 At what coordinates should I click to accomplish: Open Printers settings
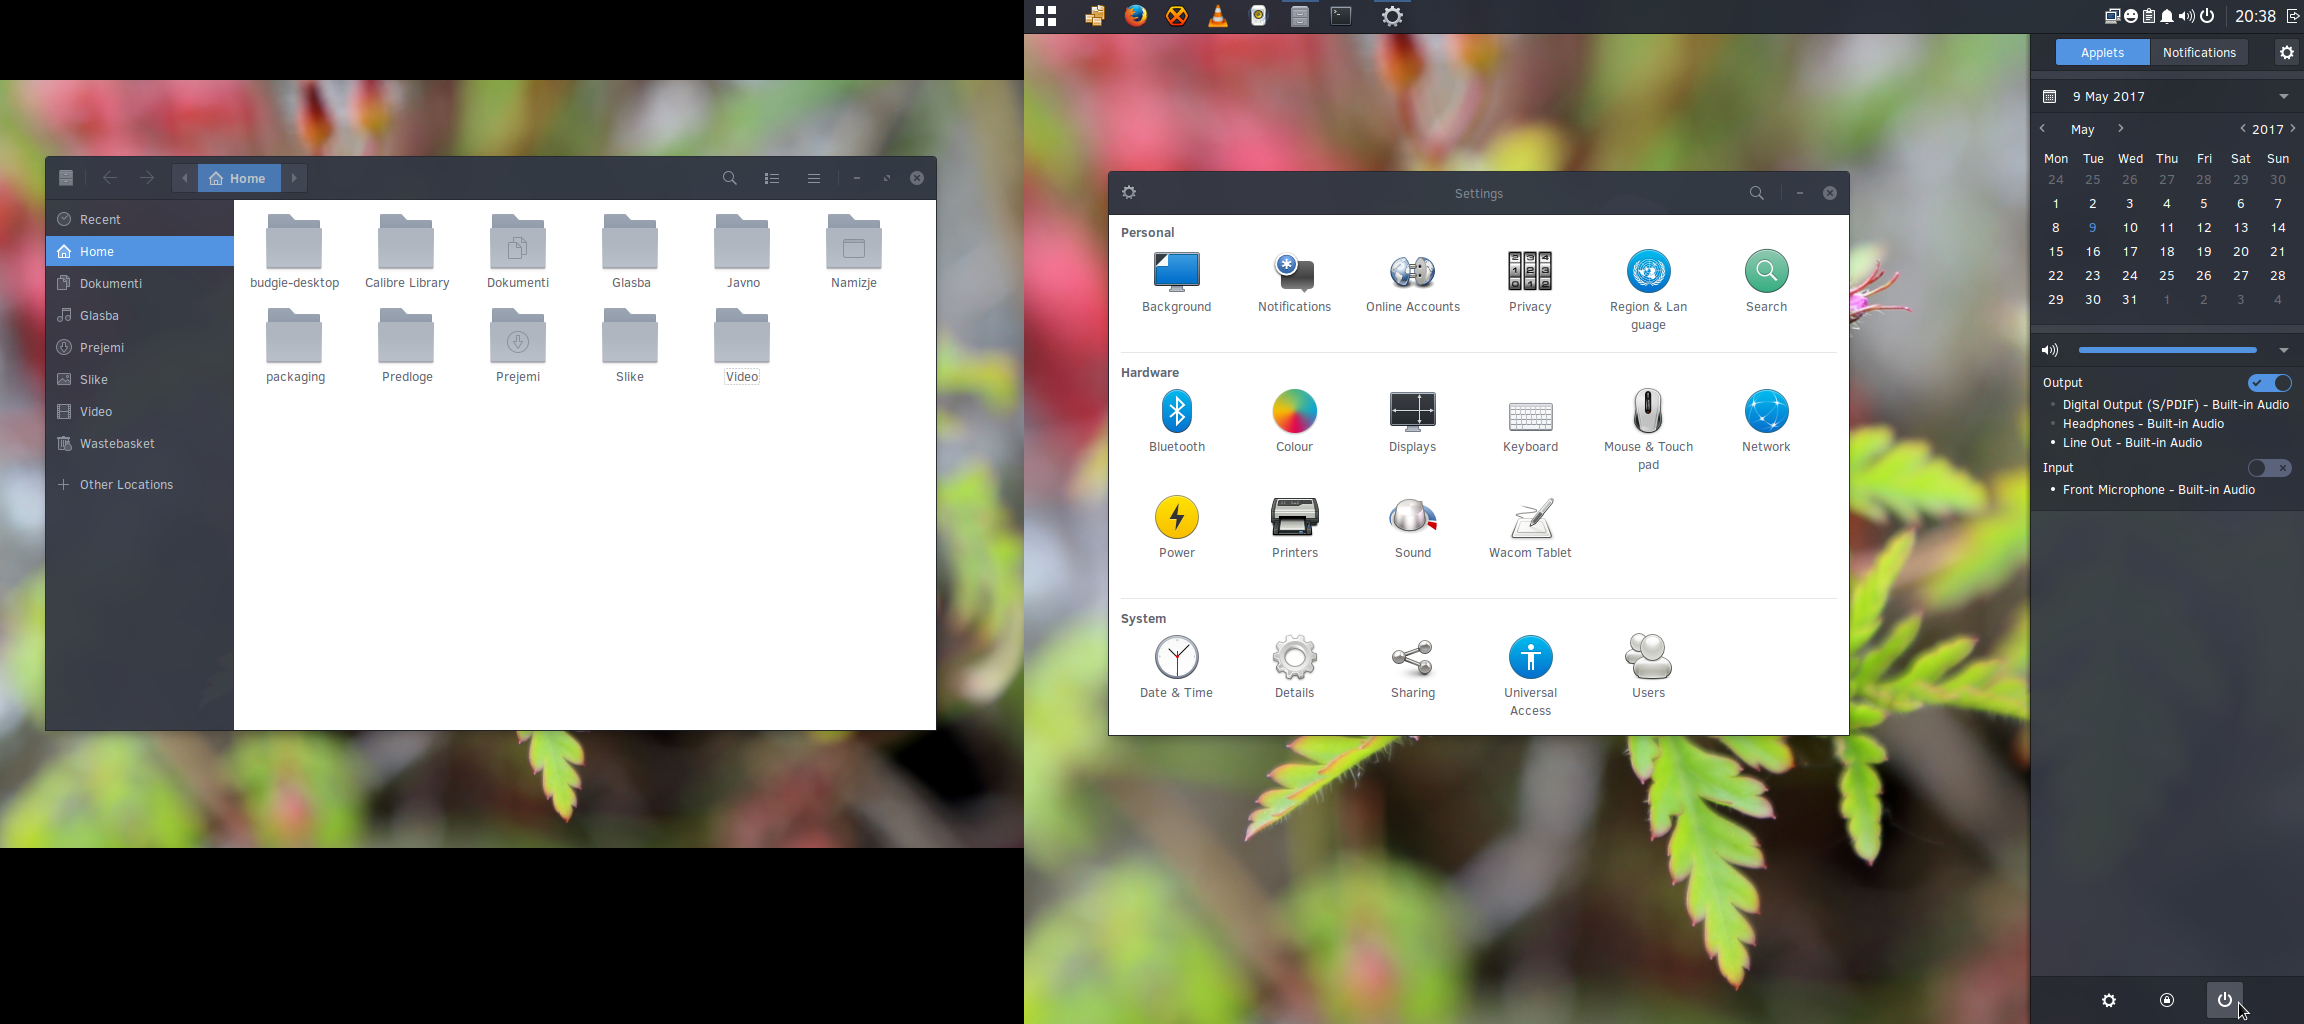point(1294,528)
